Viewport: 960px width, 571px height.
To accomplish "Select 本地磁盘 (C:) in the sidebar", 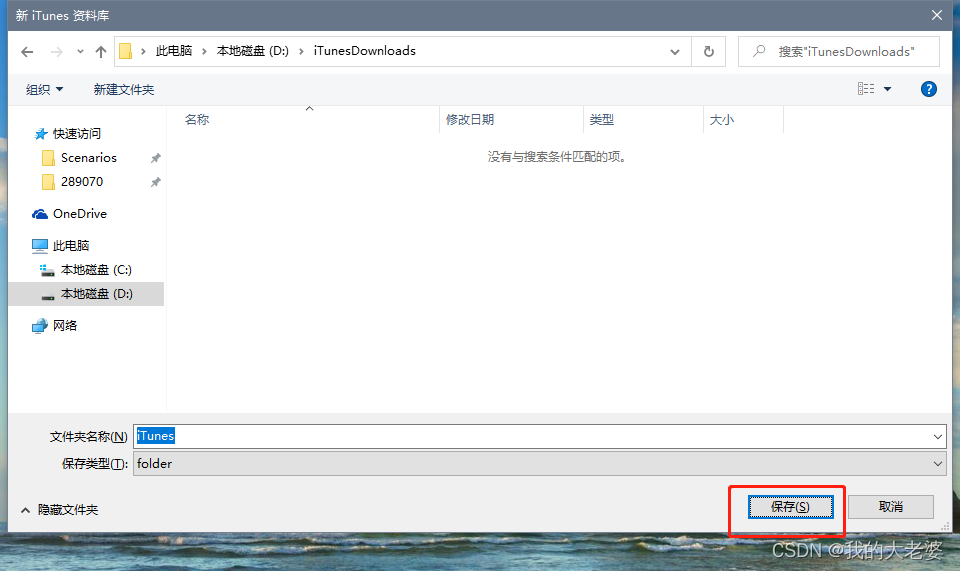I will tap(96, 270).
